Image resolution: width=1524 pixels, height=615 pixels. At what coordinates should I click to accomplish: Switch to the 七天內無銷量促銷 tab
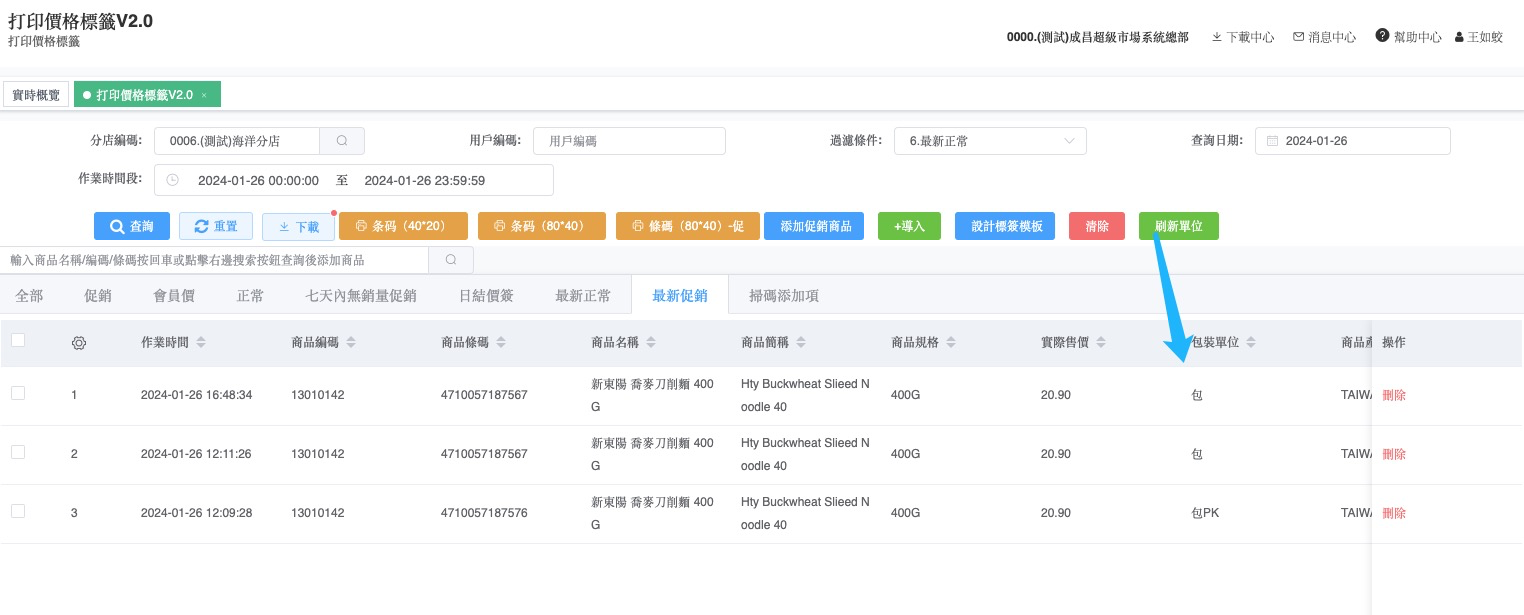tap(360, 296)
